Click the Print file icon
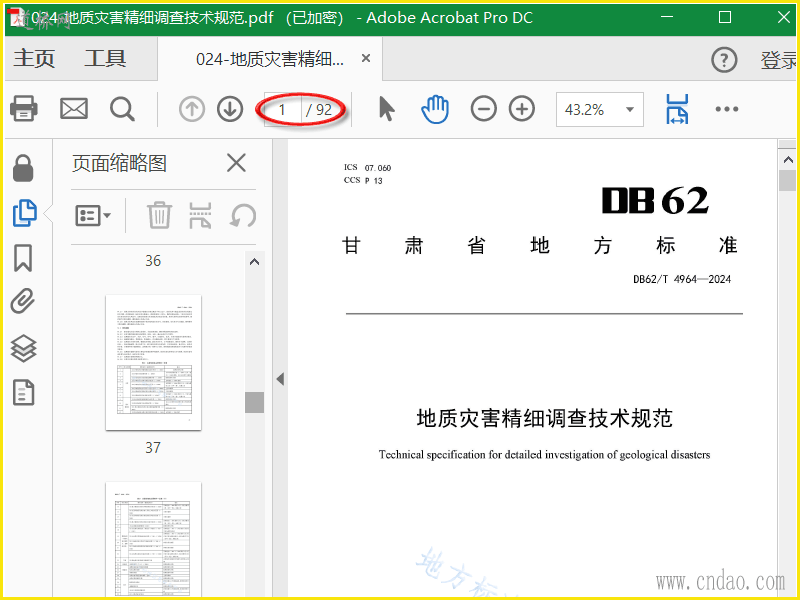800x600 pixels. click(23, 109)
